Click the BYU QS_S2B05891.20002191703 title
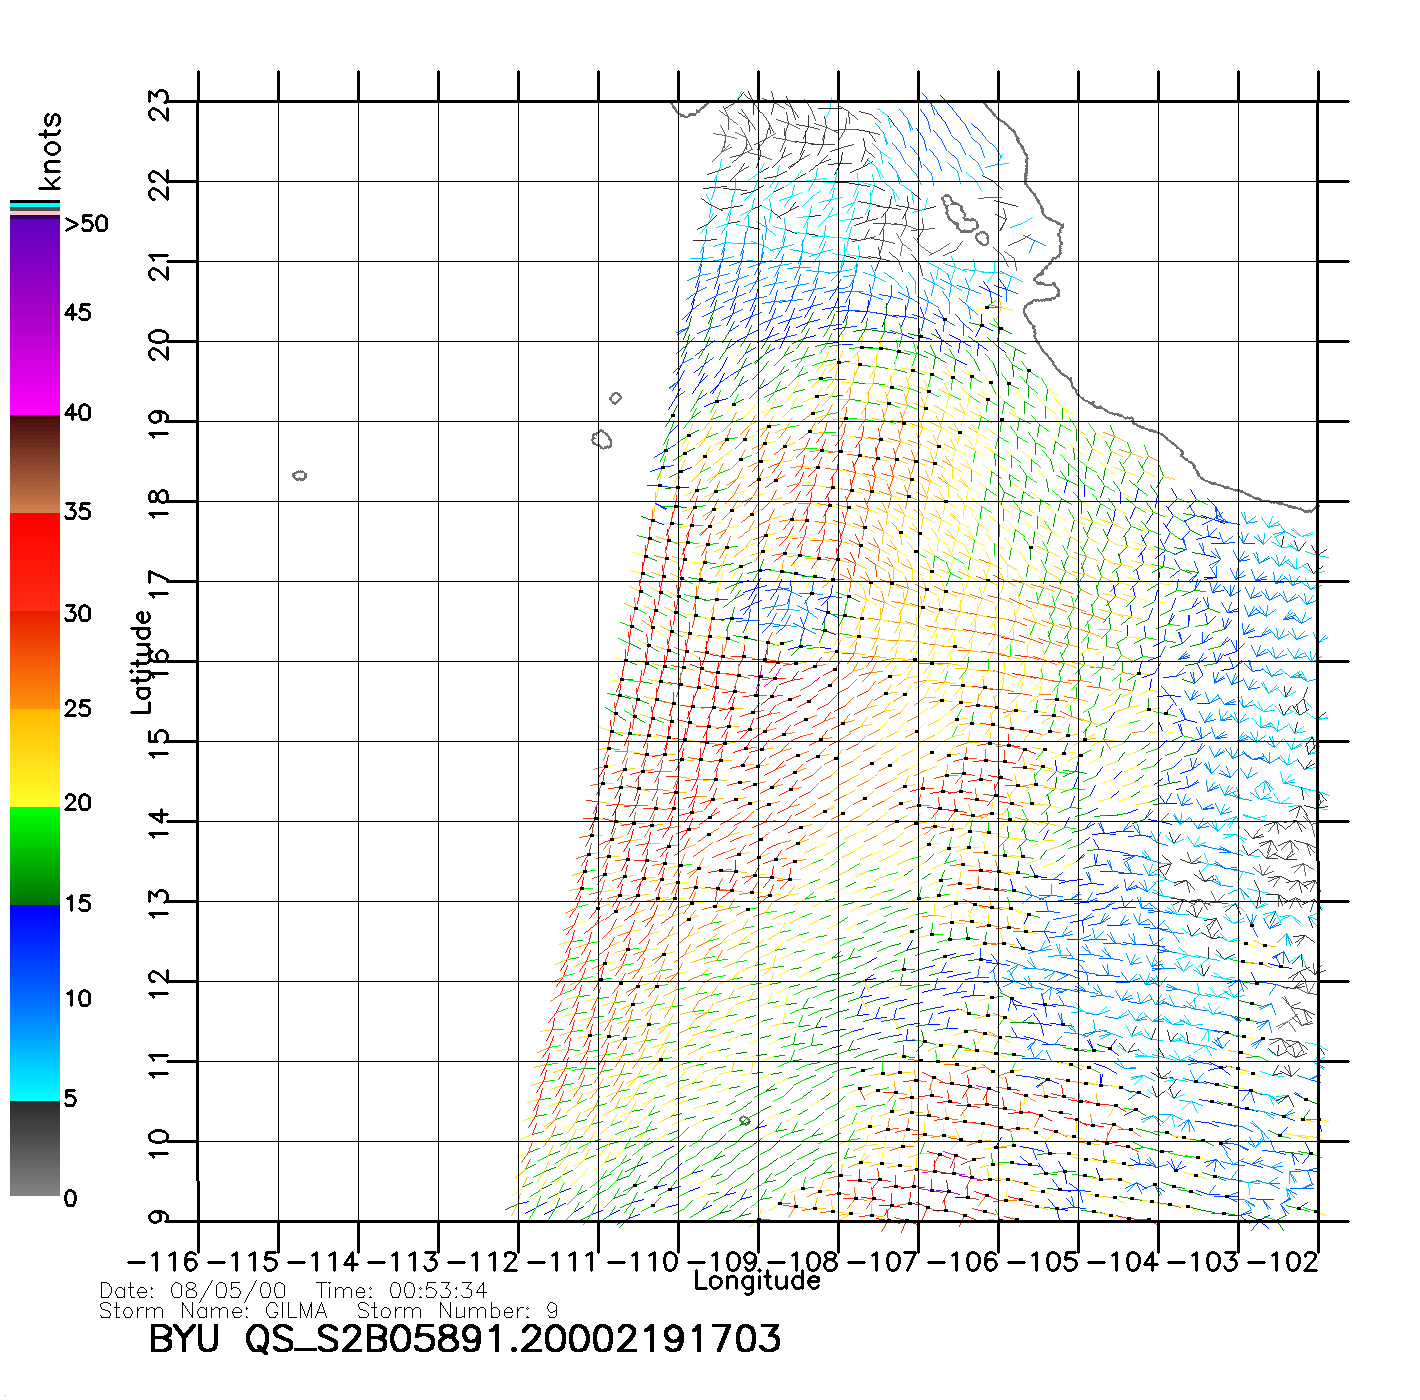The width and height of the screenshot is (1420, 1400). 464,1339
